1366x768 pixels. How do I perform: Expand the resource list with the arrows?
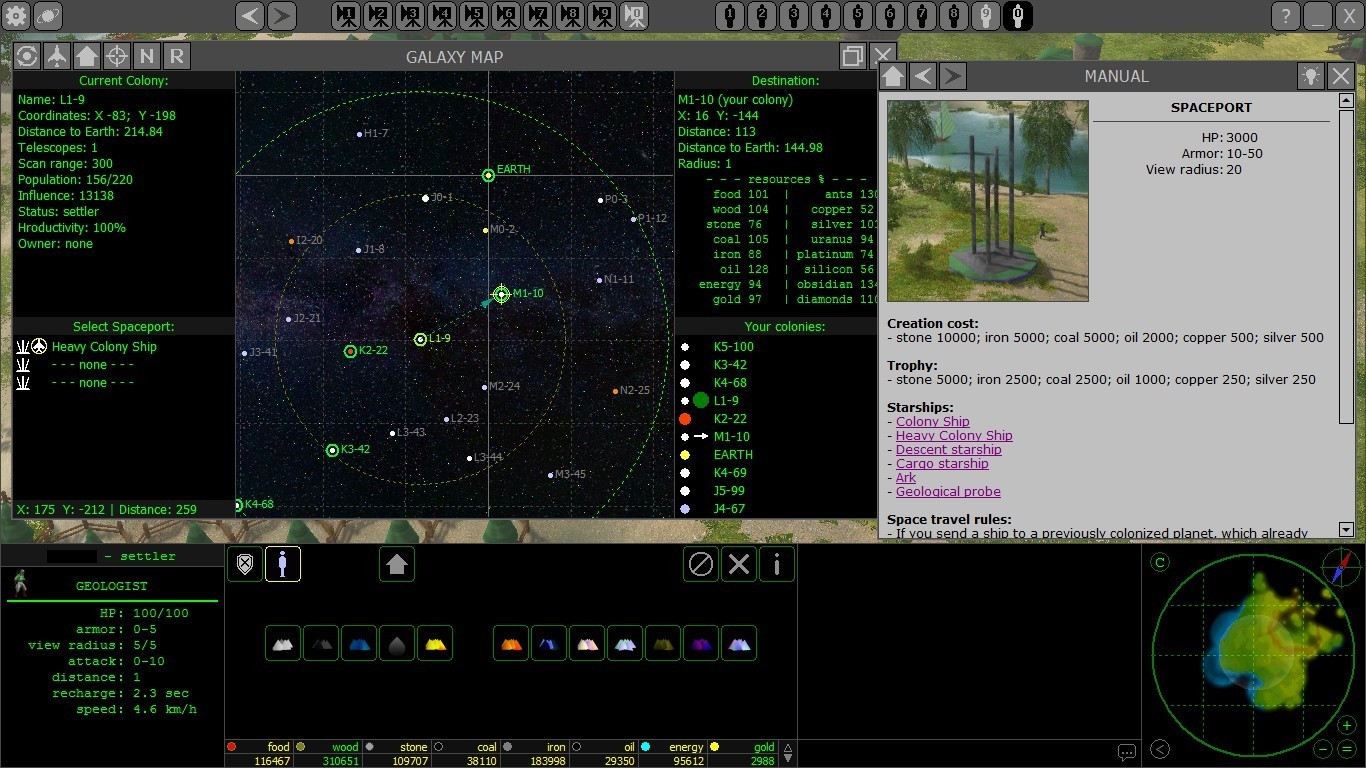[788, 752]
